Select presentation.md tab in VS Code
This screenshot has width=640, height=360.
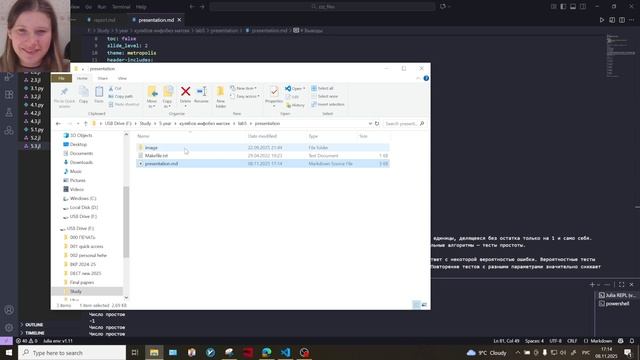pos(156,20)
